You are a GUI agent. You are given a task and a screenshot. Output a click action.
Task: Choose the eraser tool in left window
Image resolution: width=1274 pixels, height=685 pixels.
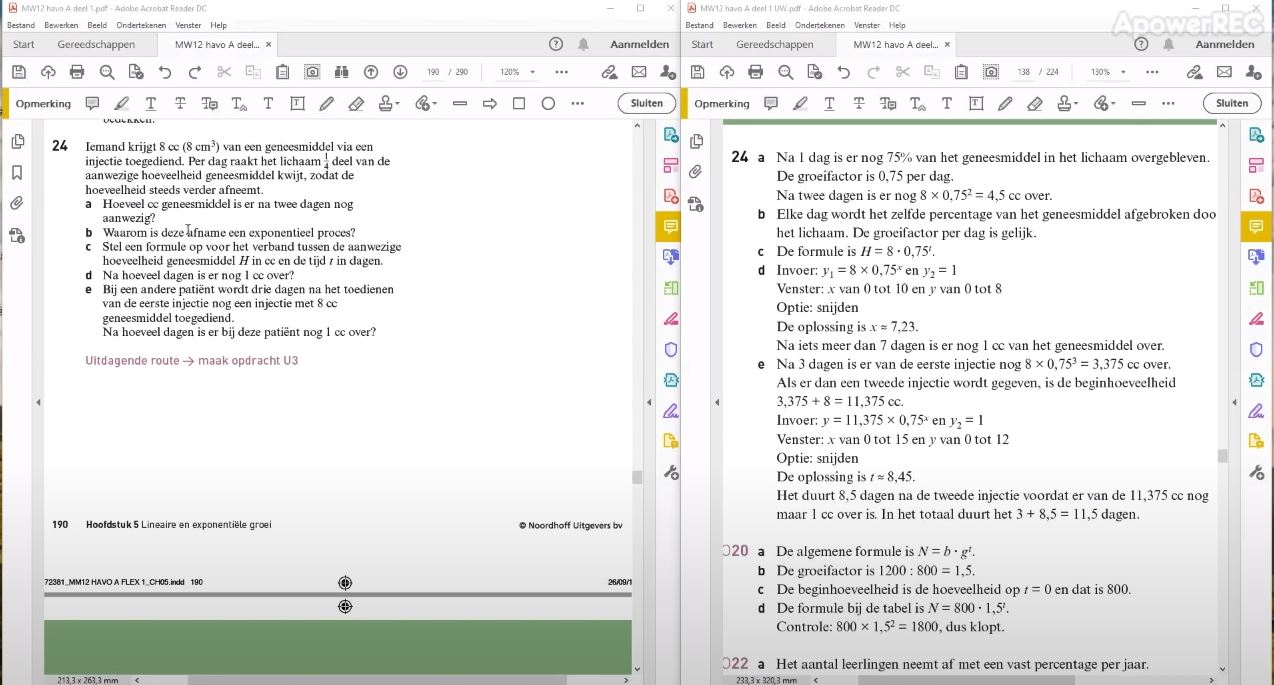tap(356, 103)
